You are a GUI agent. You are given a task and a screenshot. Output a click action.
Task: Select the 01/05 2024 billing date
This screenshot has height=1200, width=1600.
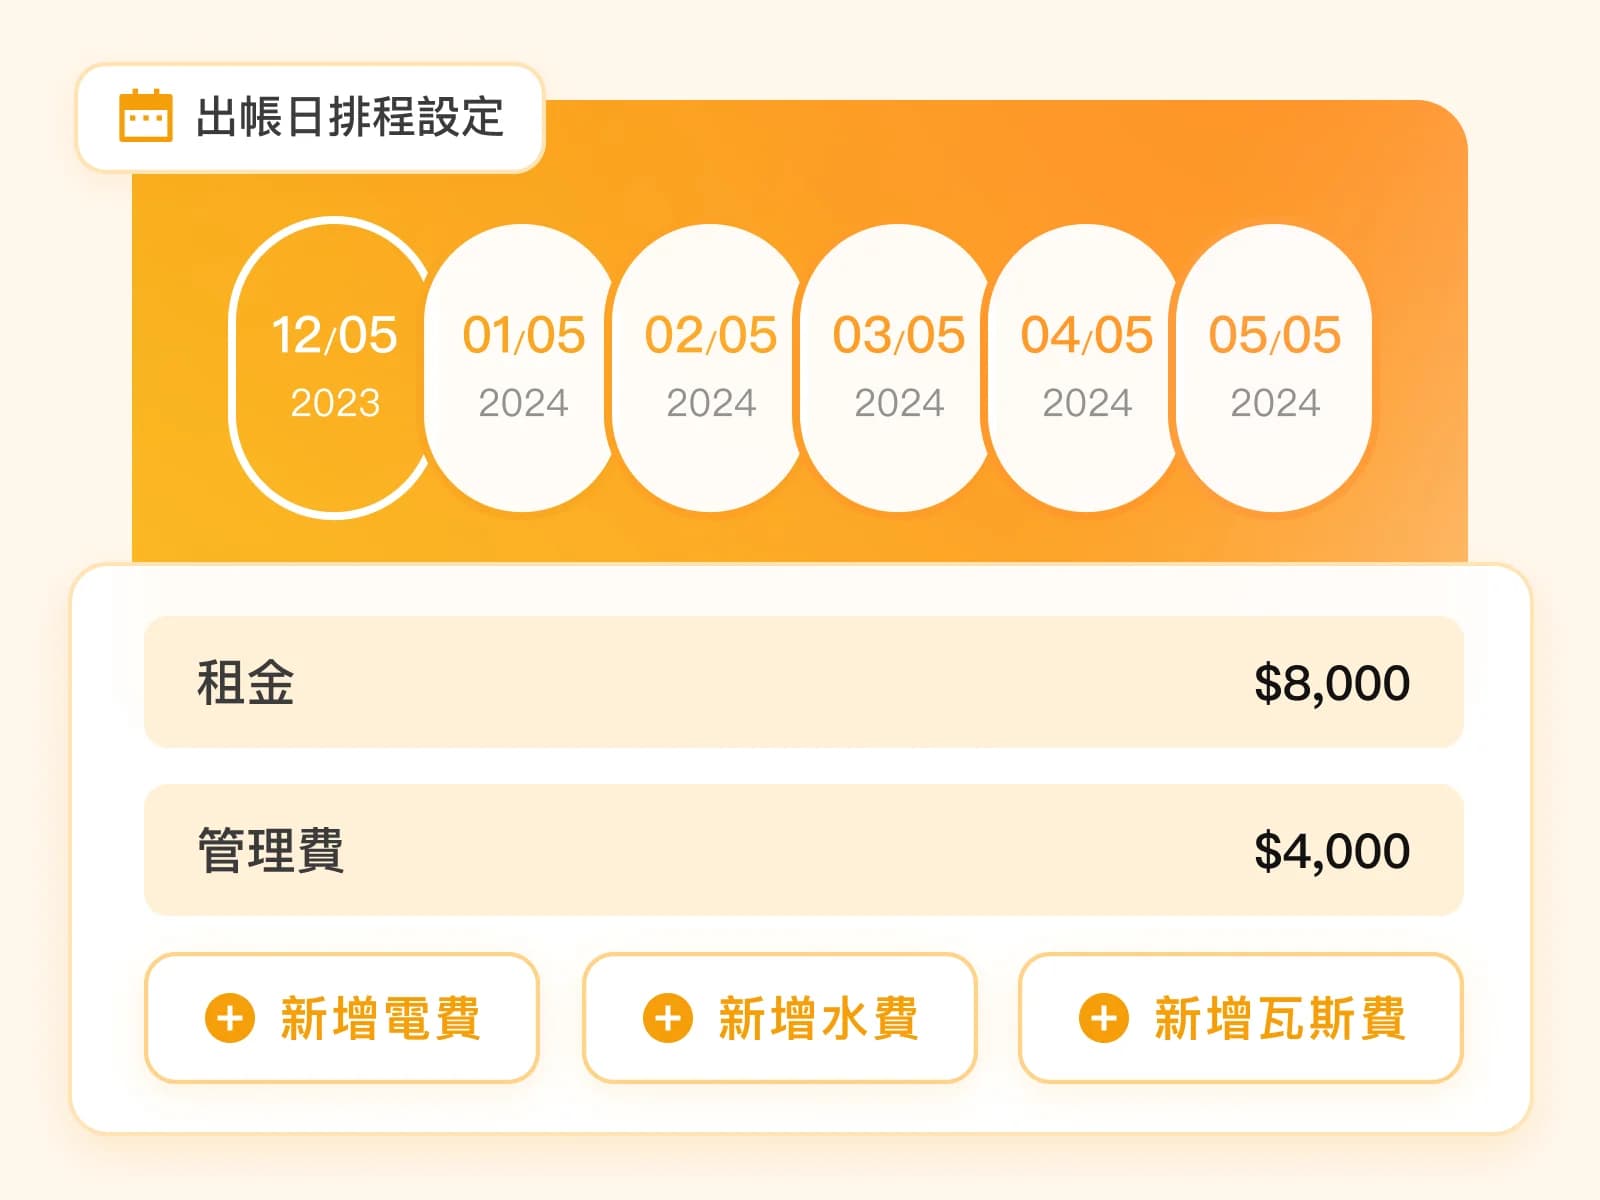point(522,367)
